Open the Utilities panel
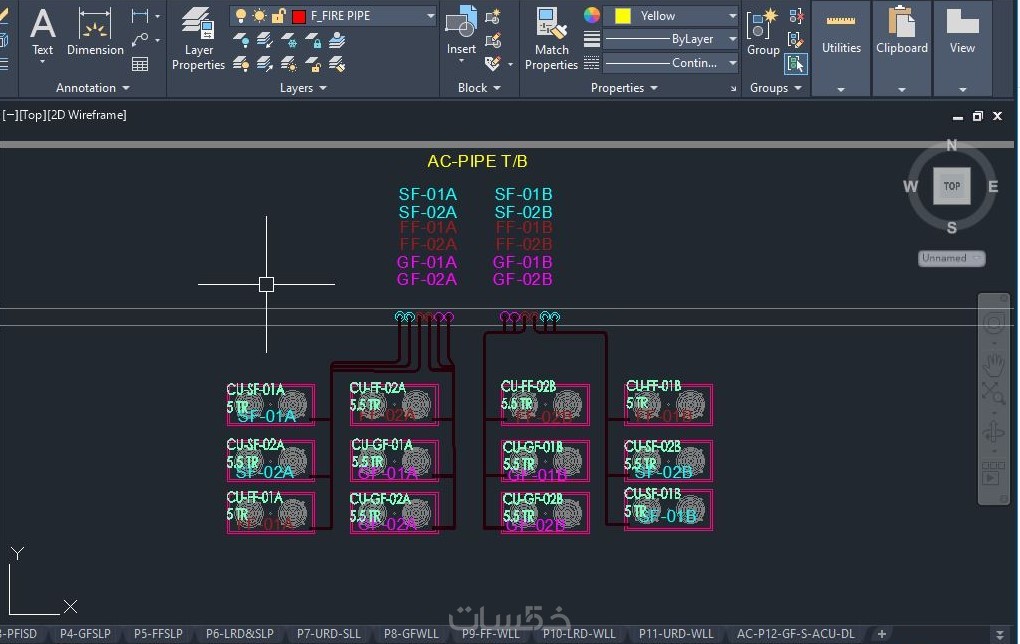 (840, 48)
